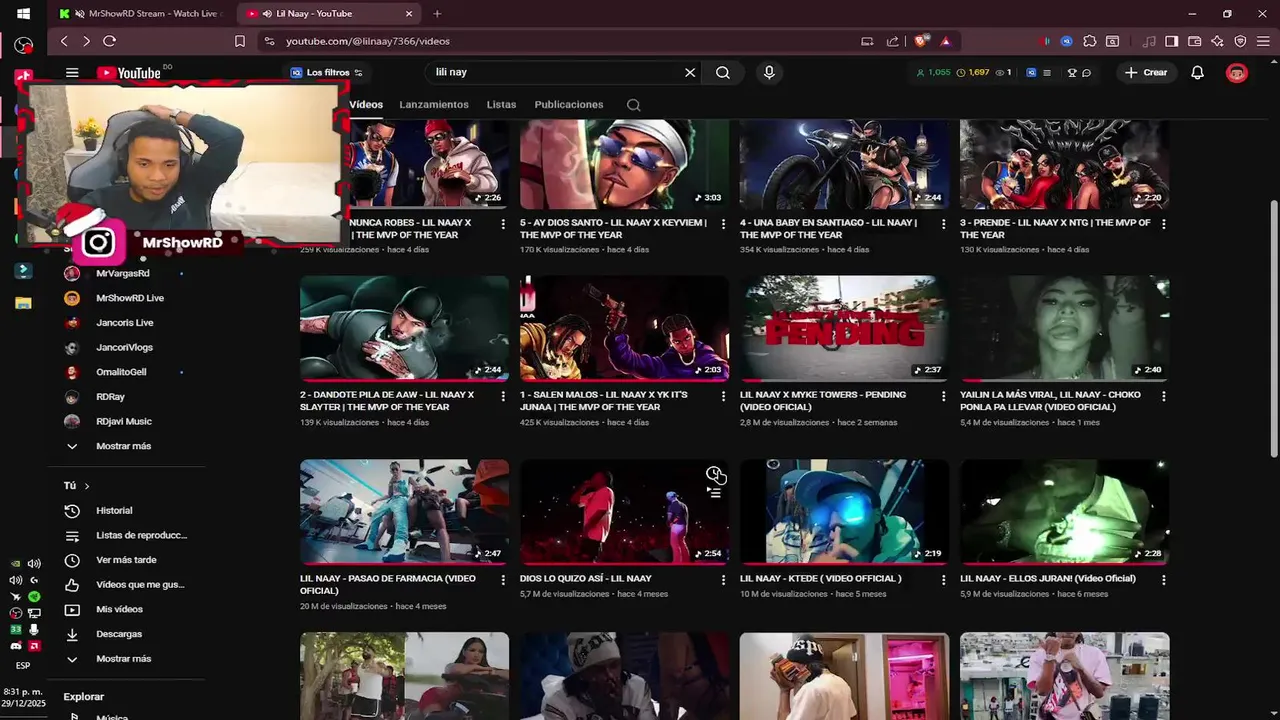
Task: Expand Mostrar más below Descargas
Action: pyautogui.click(x=123, y=659)
